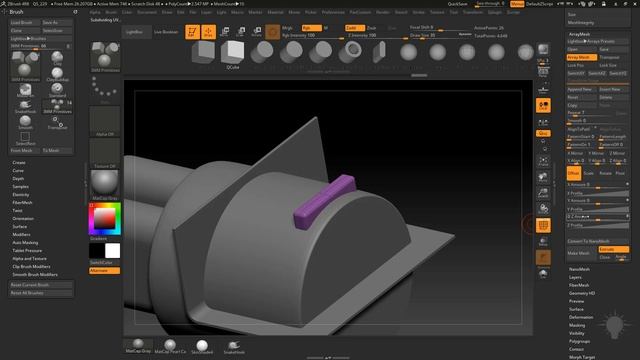
Task: Toggle the Alternate color button
Action: [104, 271]
